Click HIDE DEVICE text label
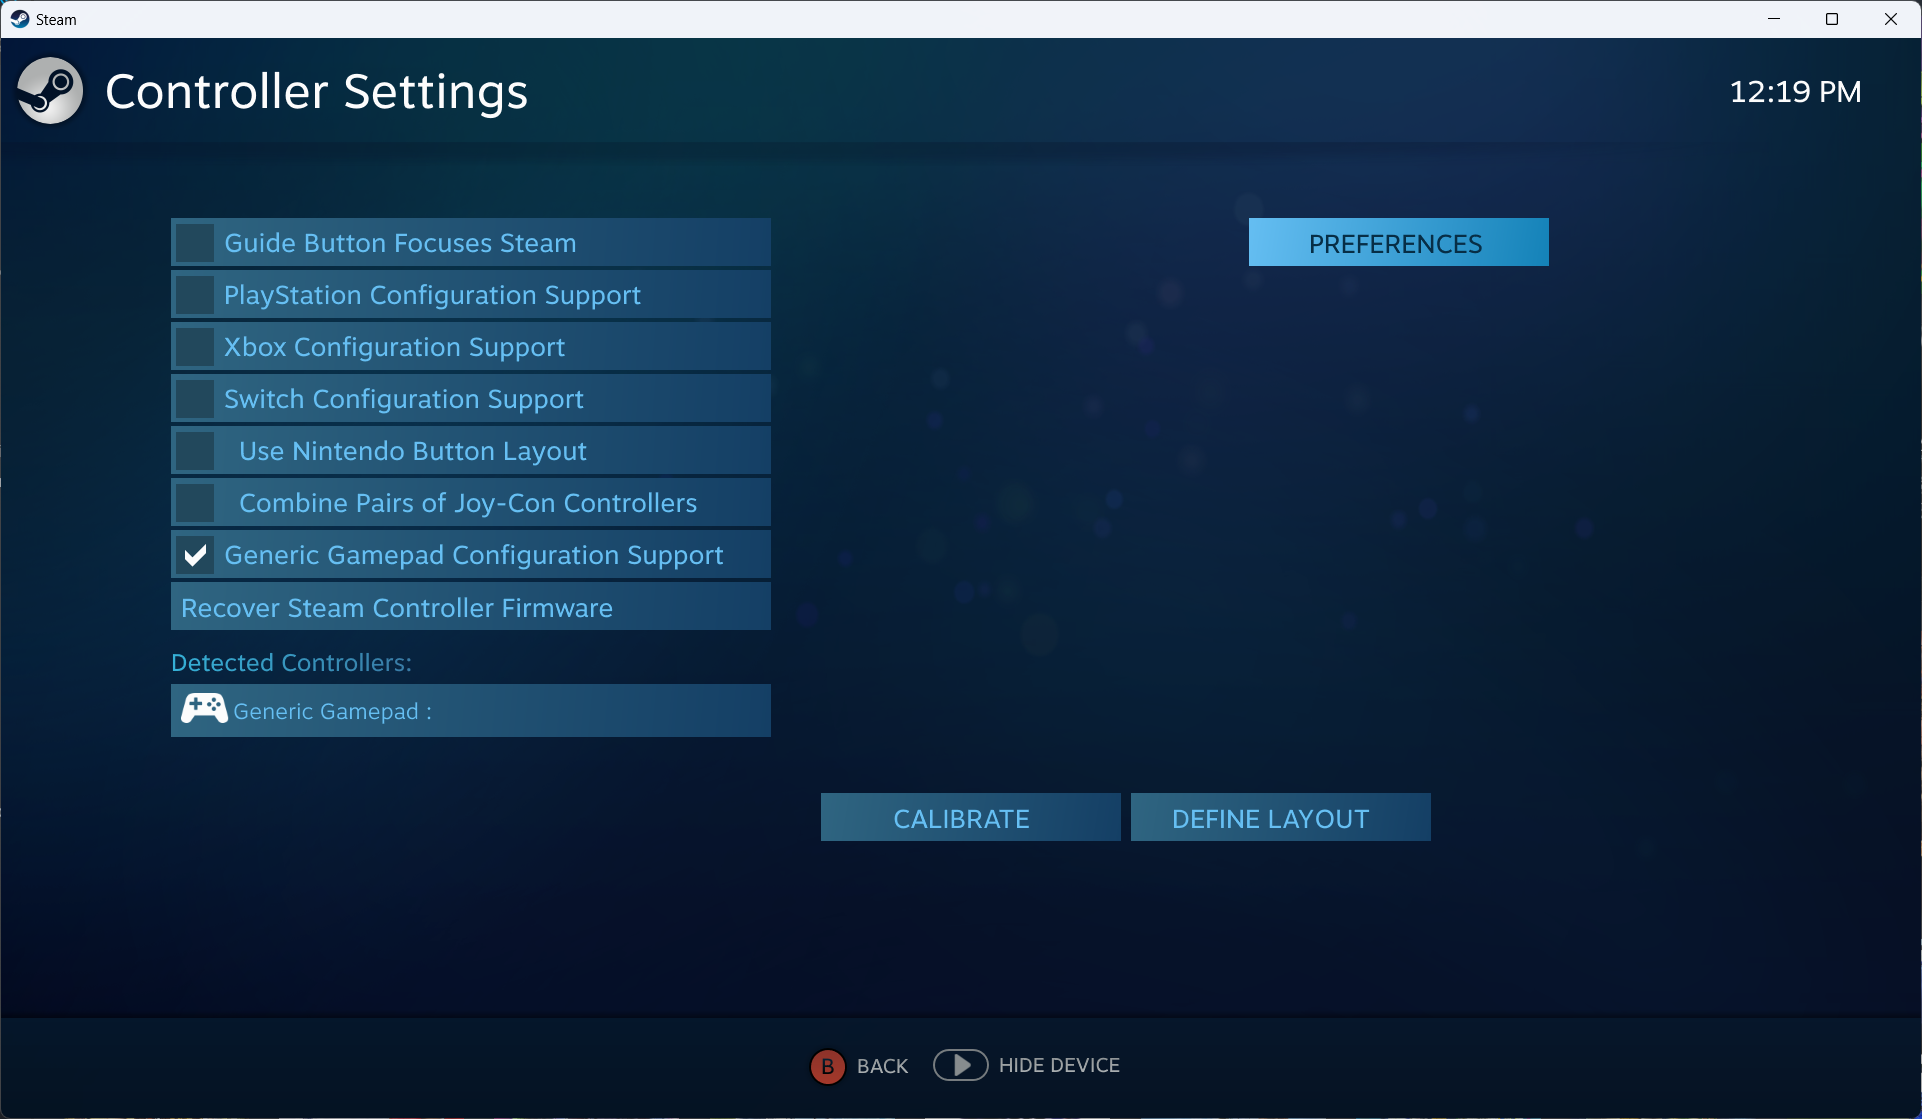The image size is (1922, 1119). (1059, 1065)
